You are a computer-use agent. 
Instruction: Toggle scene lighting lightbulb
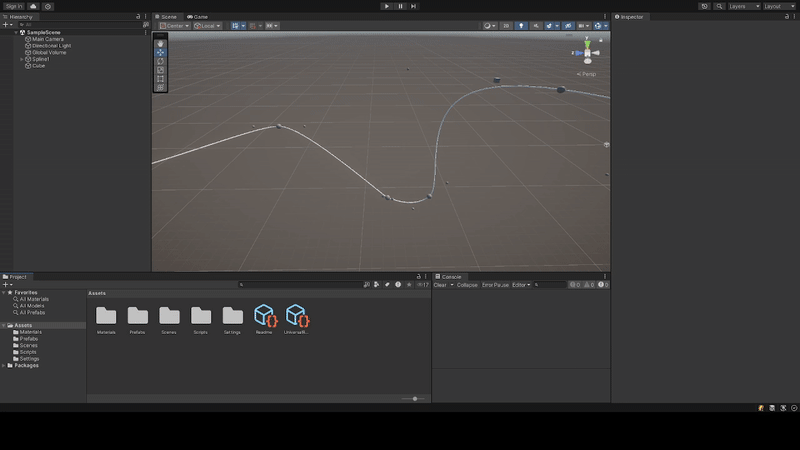[521, 26]
